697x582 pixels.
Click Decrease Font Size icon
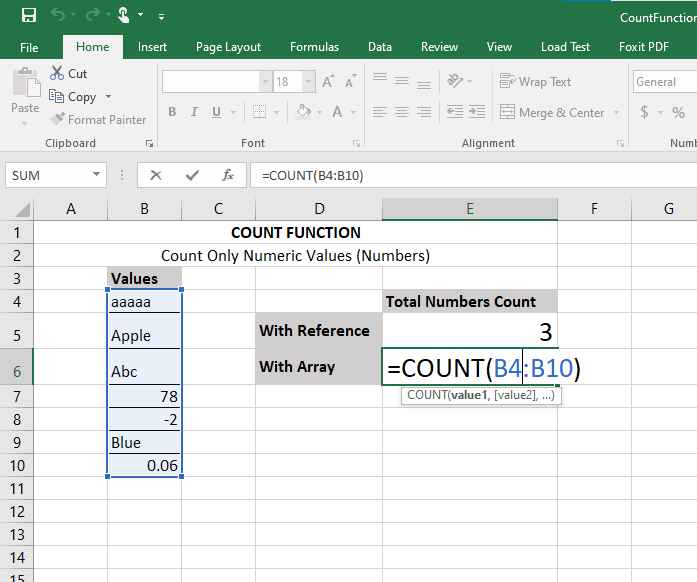coord(350,82)
